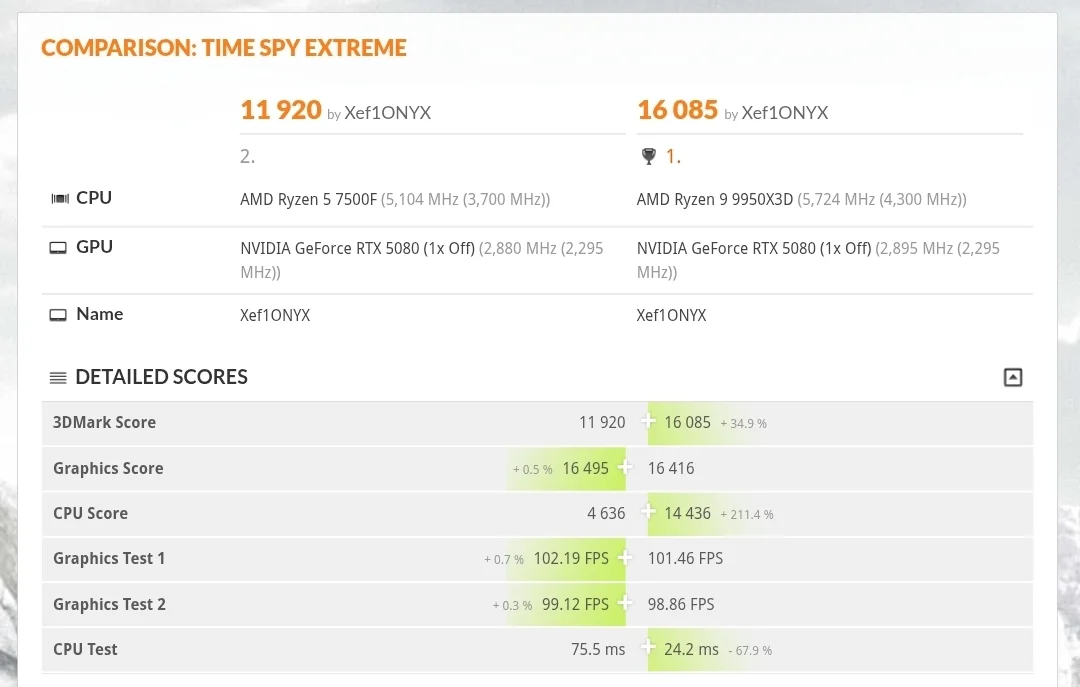1080x687 pixels.
Task: Click the 75.5 ms value
Action: 598,649
